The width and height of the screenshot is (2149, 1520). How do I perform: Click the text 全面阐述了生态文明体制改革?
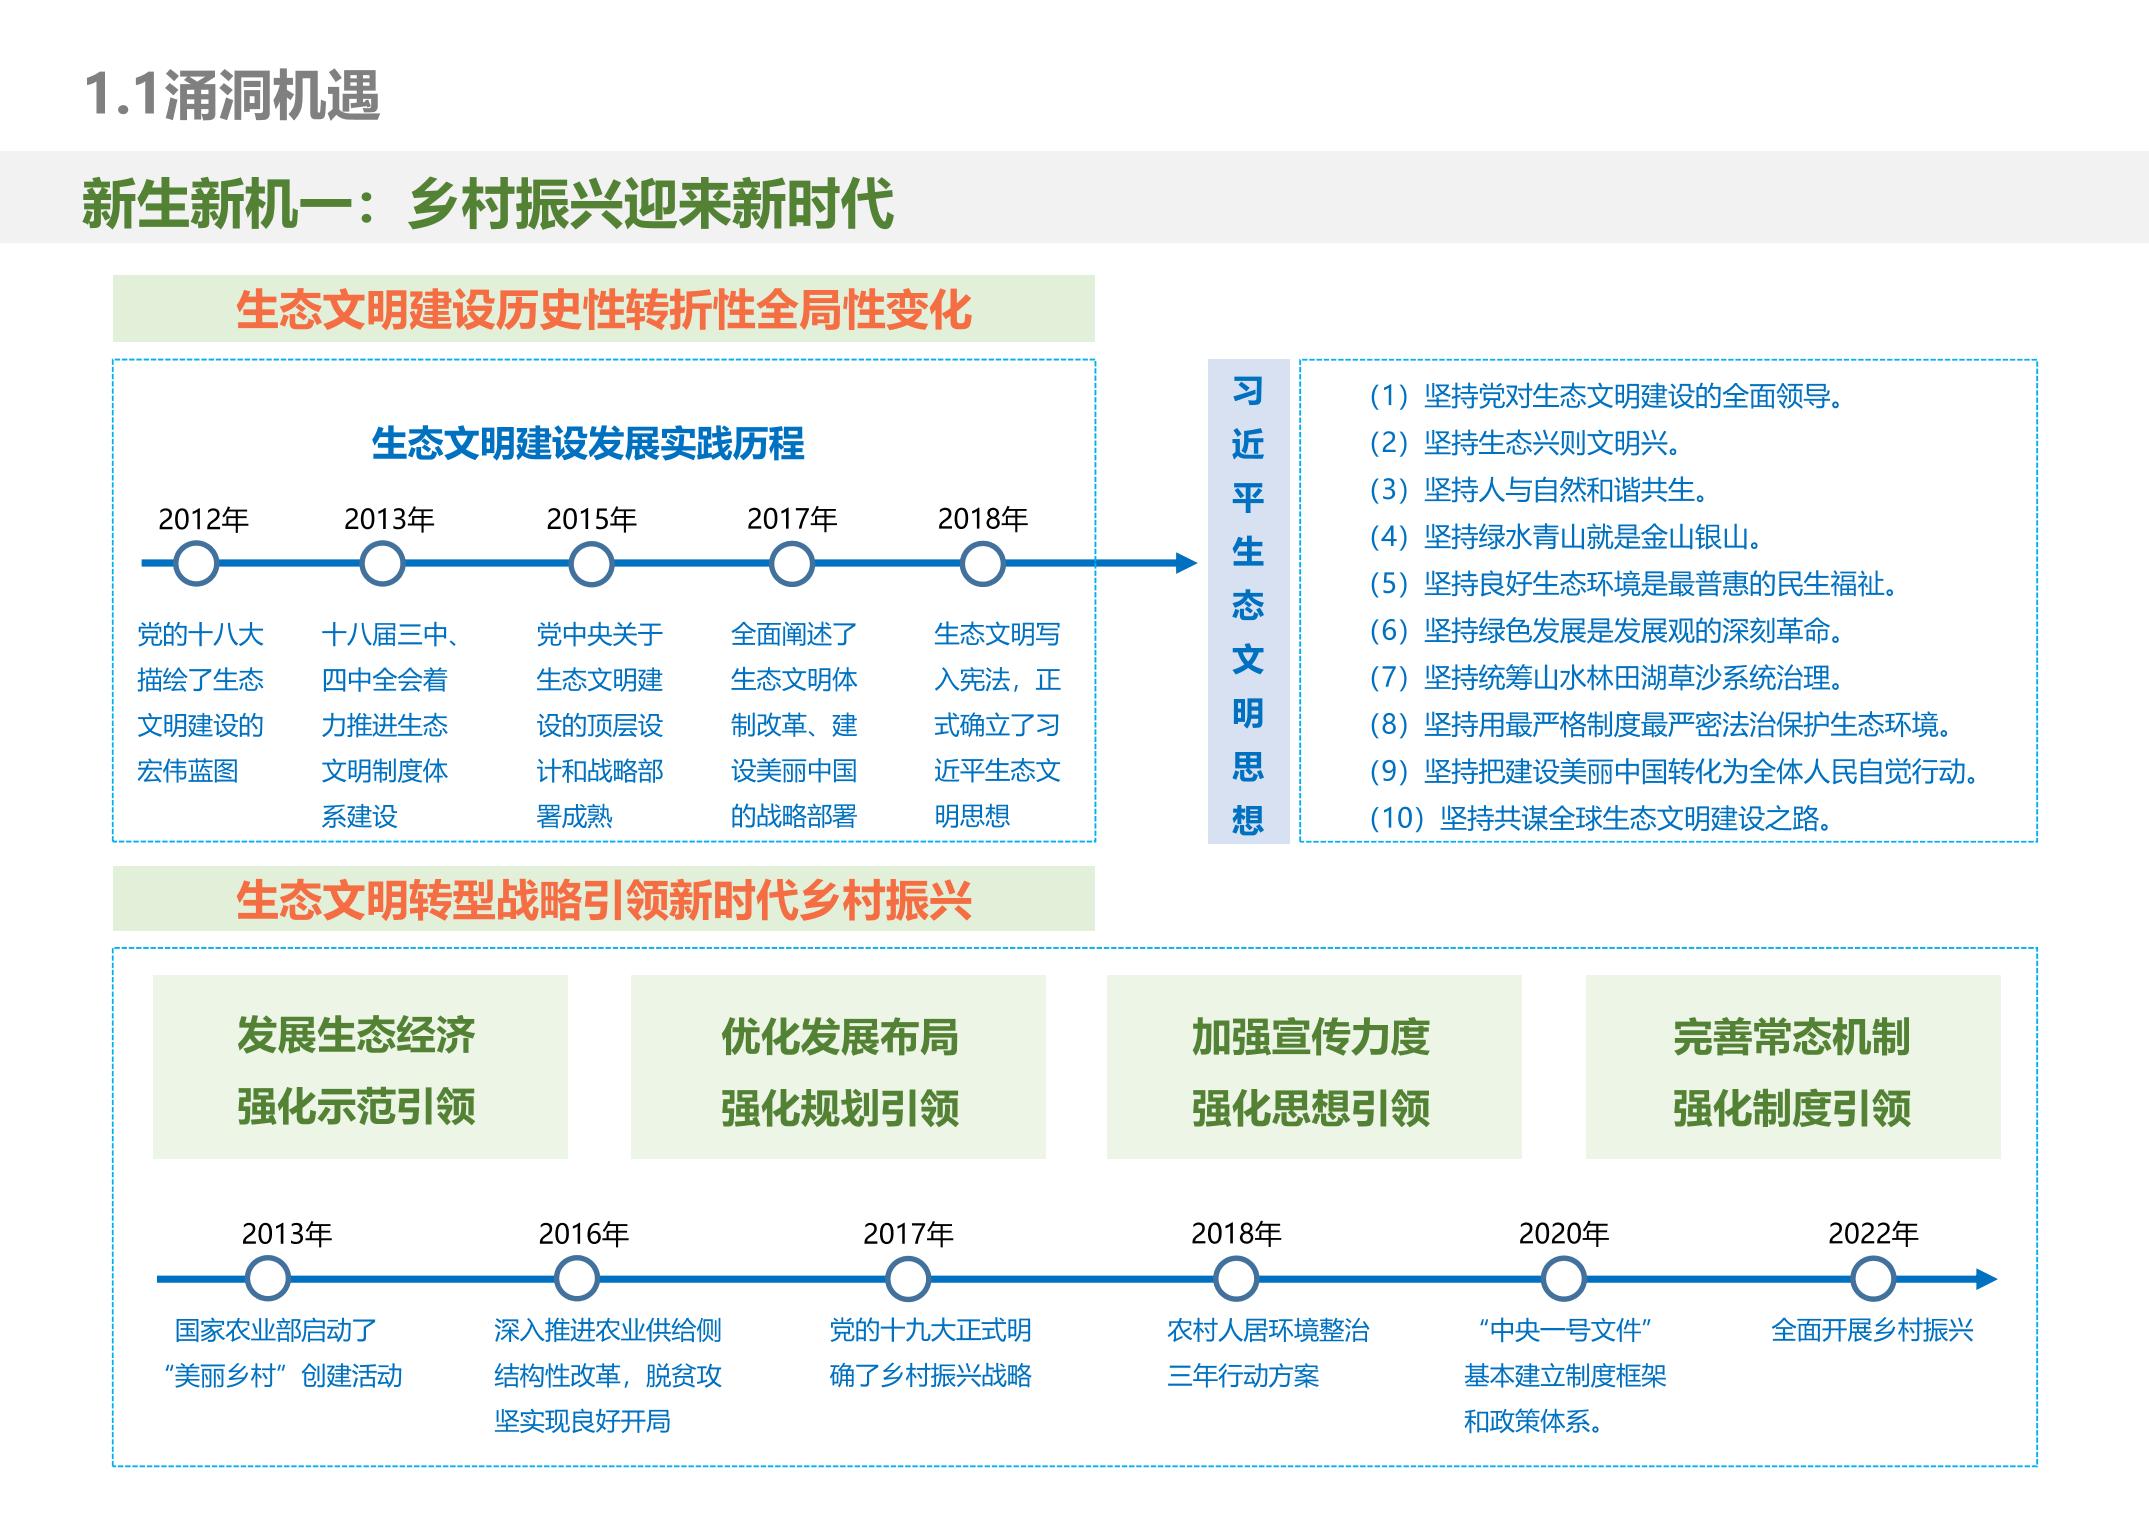(x=794, y=725)
